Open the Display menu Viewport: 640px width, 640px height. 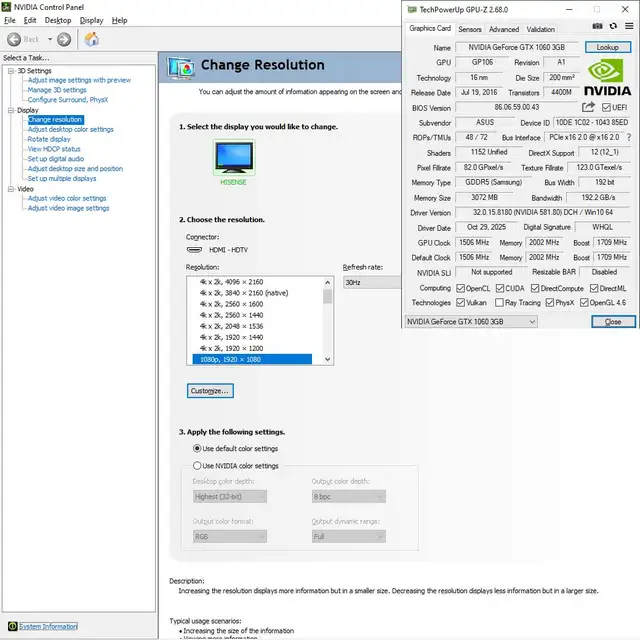(91, 20)
